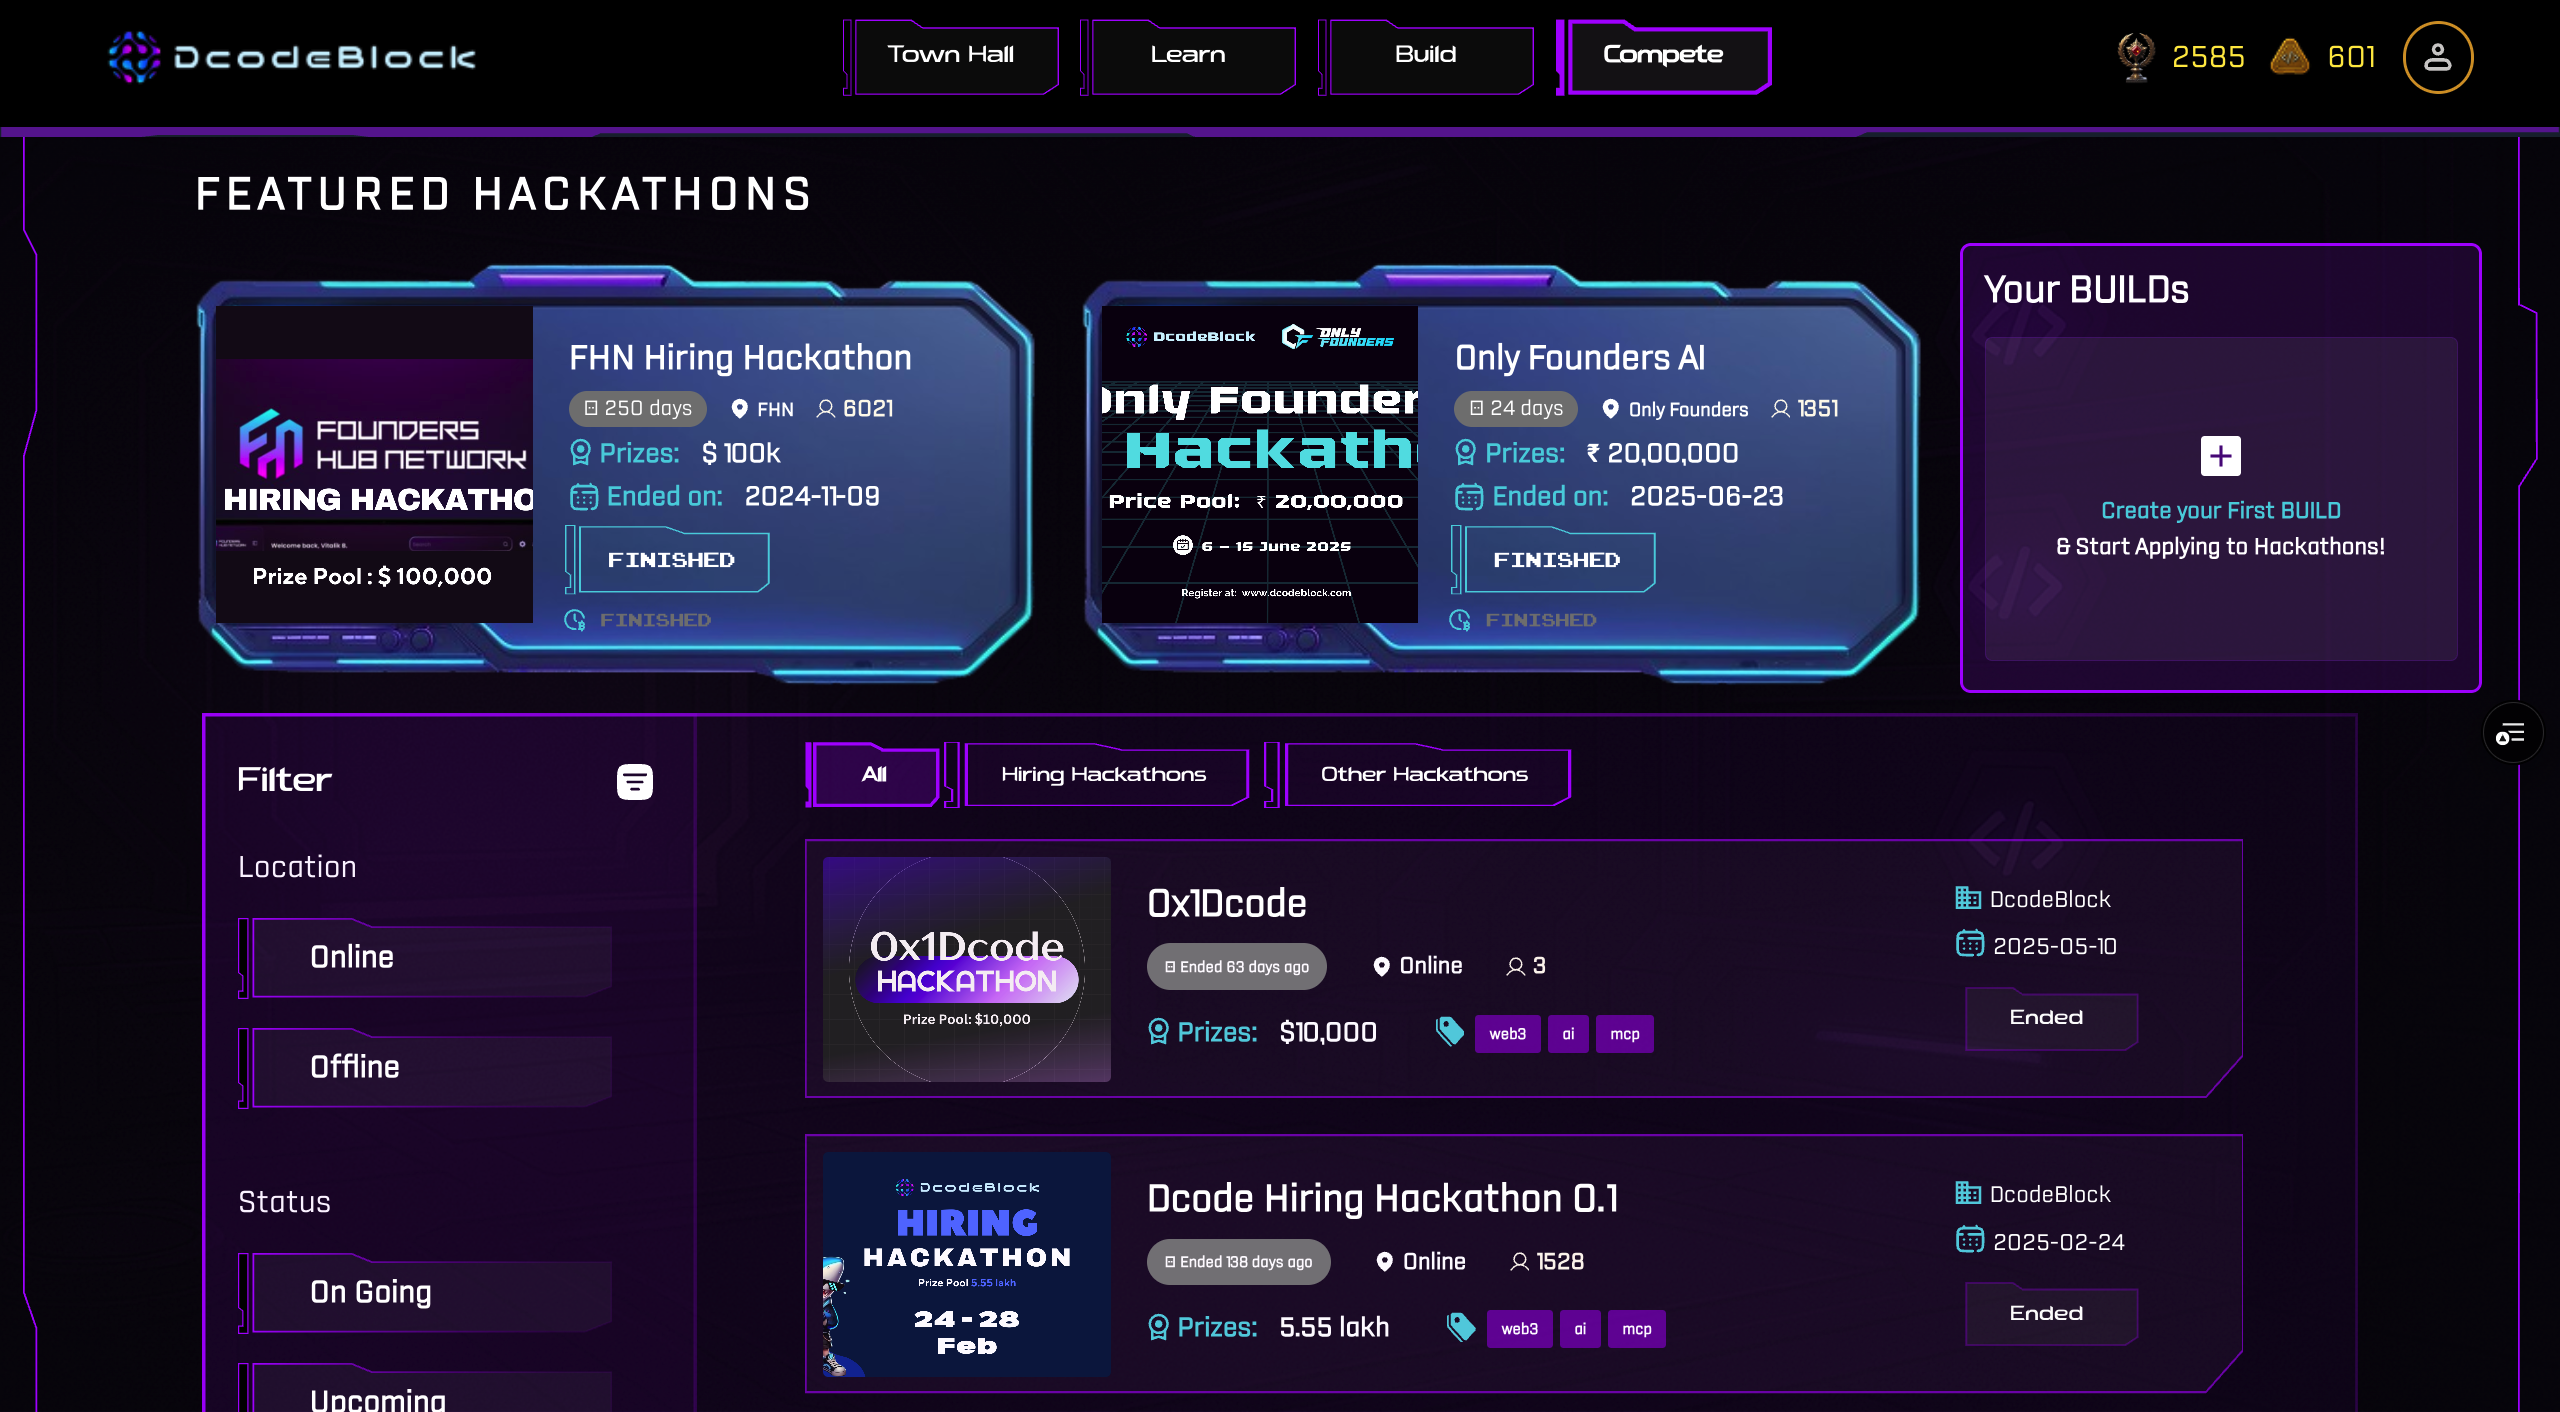Click the participants icon beside 6021
This screenshot has width=2560, height=1412.
tap(826, 409)
